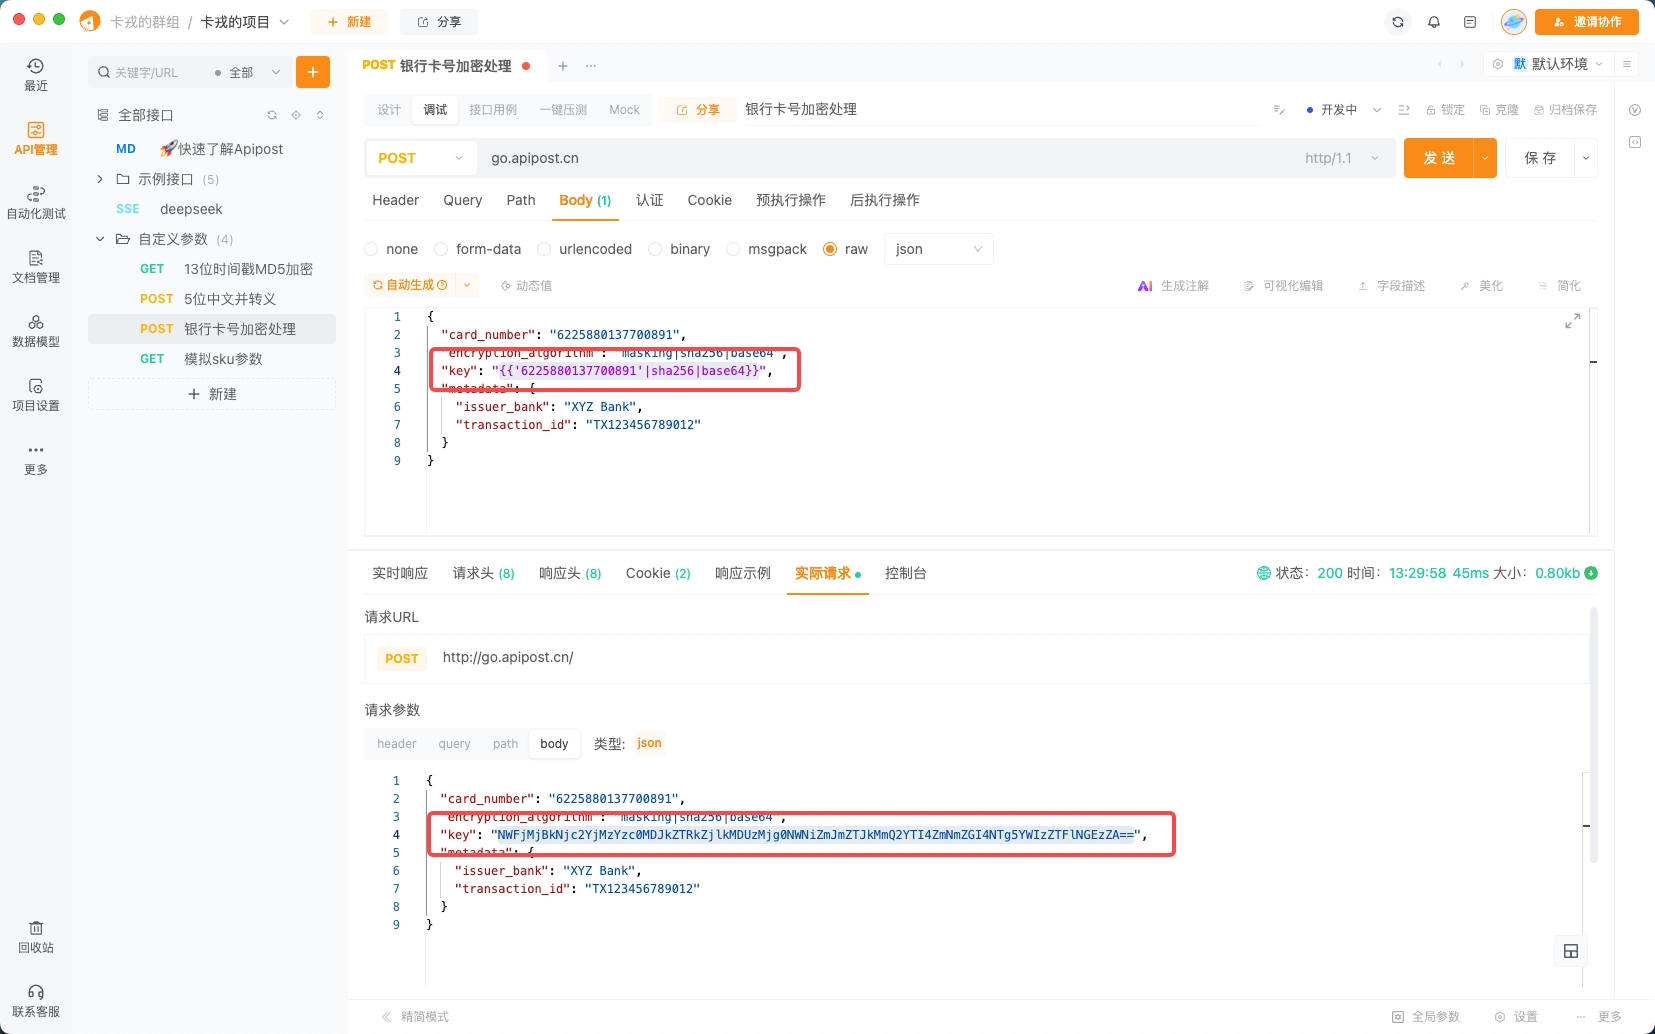
Task: Switch body type to binary
Action: (x=657, y=249)
